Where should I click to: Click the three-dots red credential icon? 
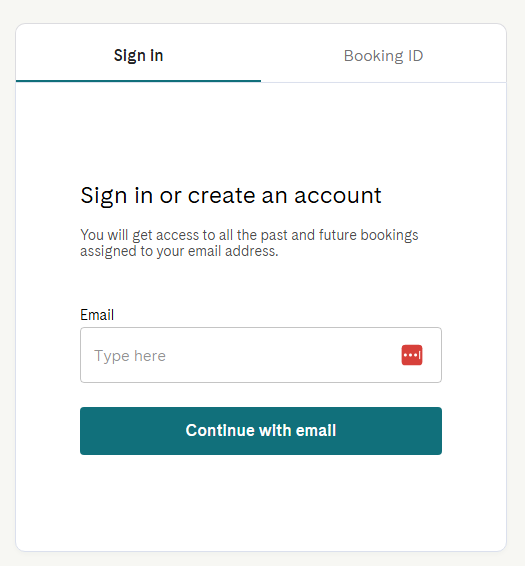point(412,355)
